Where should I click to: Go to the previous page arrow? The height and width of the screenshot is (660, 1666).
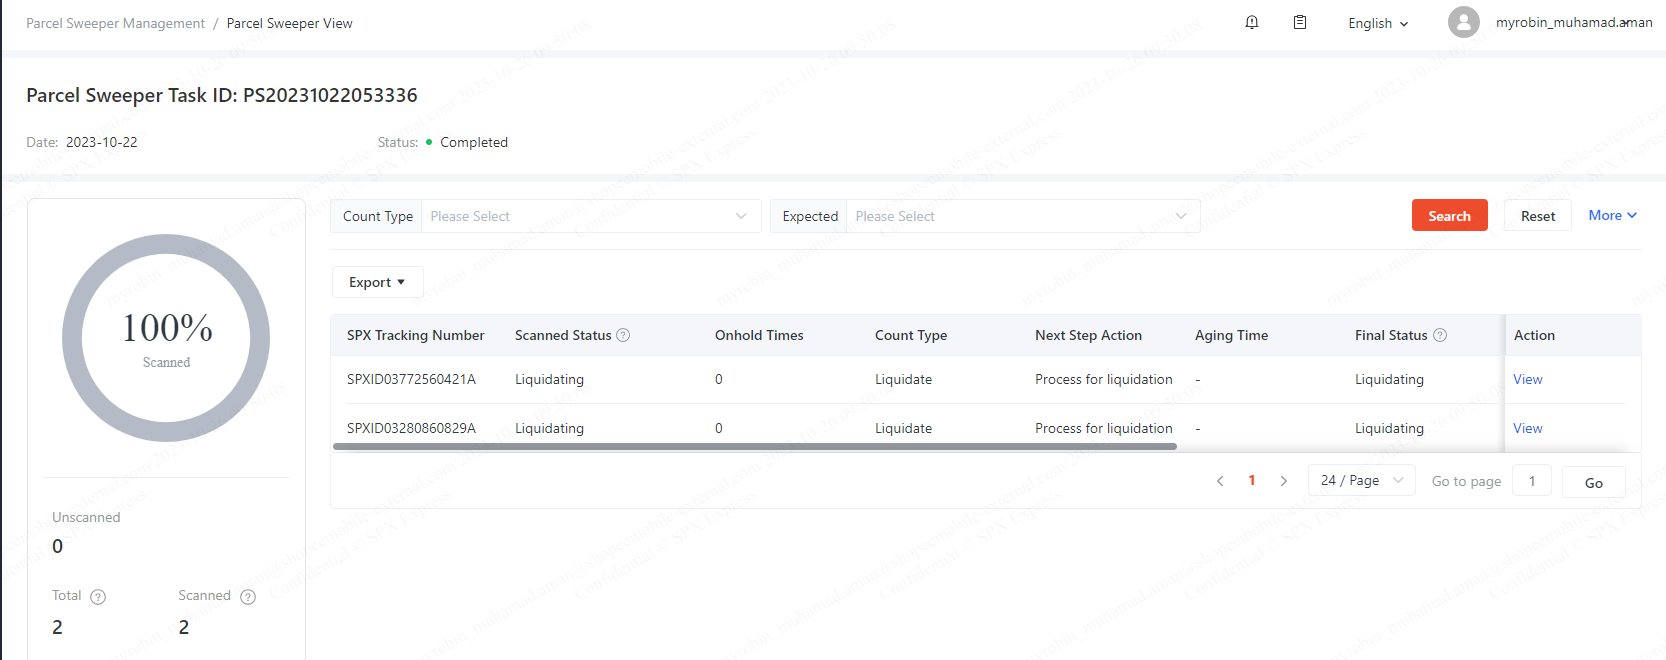pyautogui.click(x=1220, y=481)
